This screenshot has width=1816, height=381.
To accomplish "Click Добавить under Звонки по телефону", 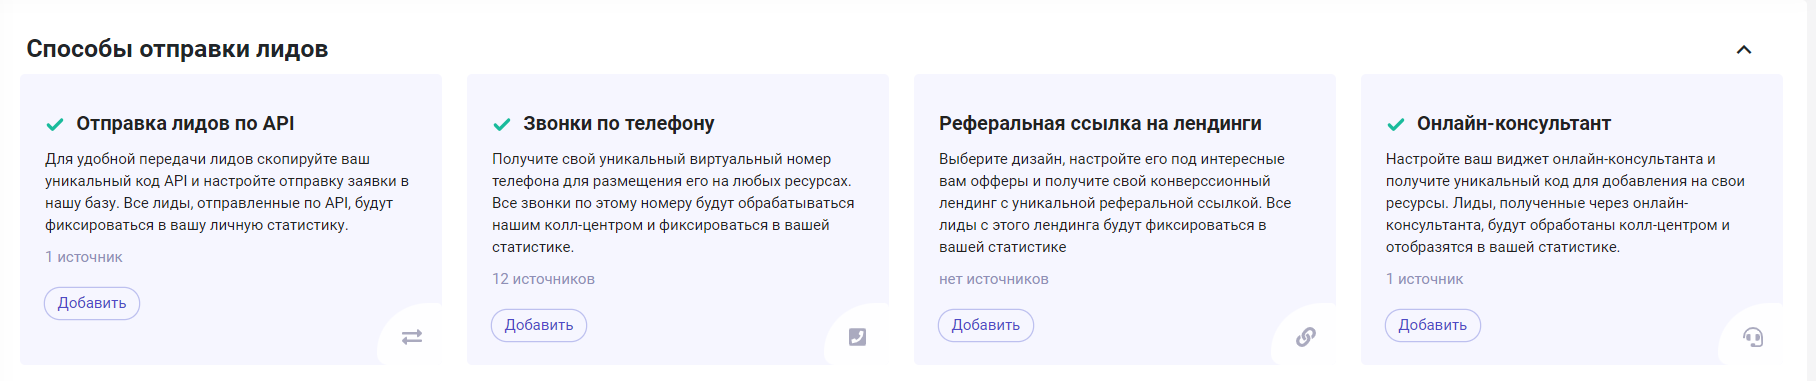I will pos(539,325).
